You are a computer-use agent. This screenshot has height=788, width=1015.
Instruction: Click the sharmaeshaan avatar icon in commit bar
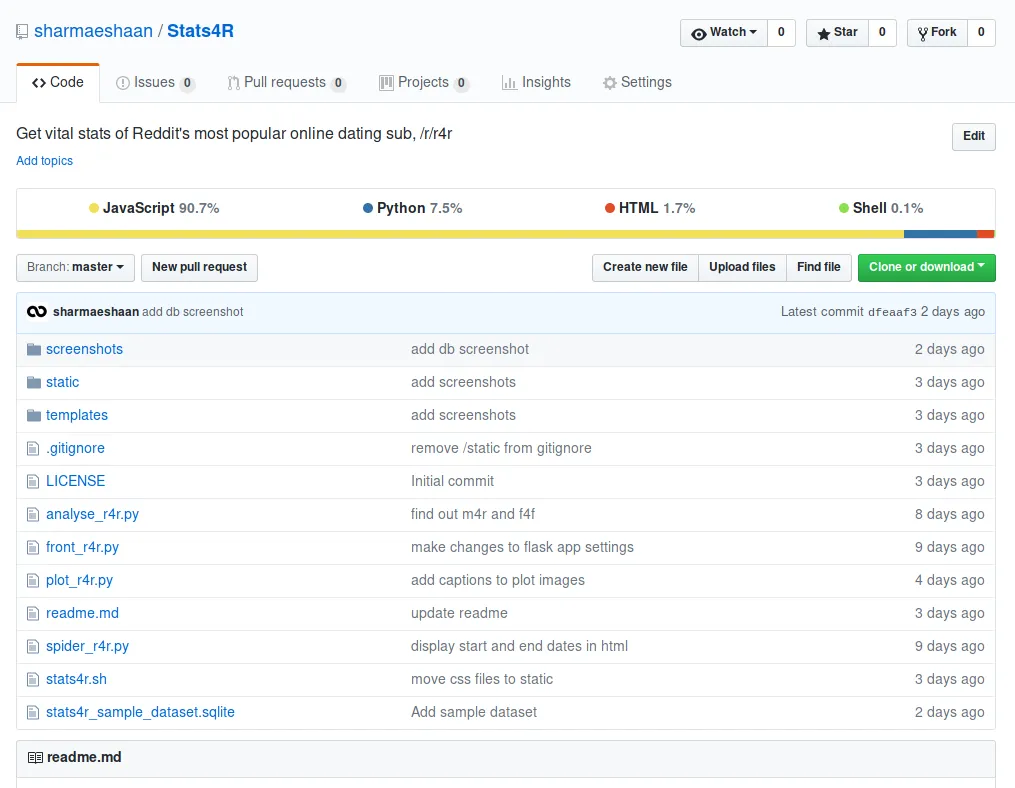[37, 312]
